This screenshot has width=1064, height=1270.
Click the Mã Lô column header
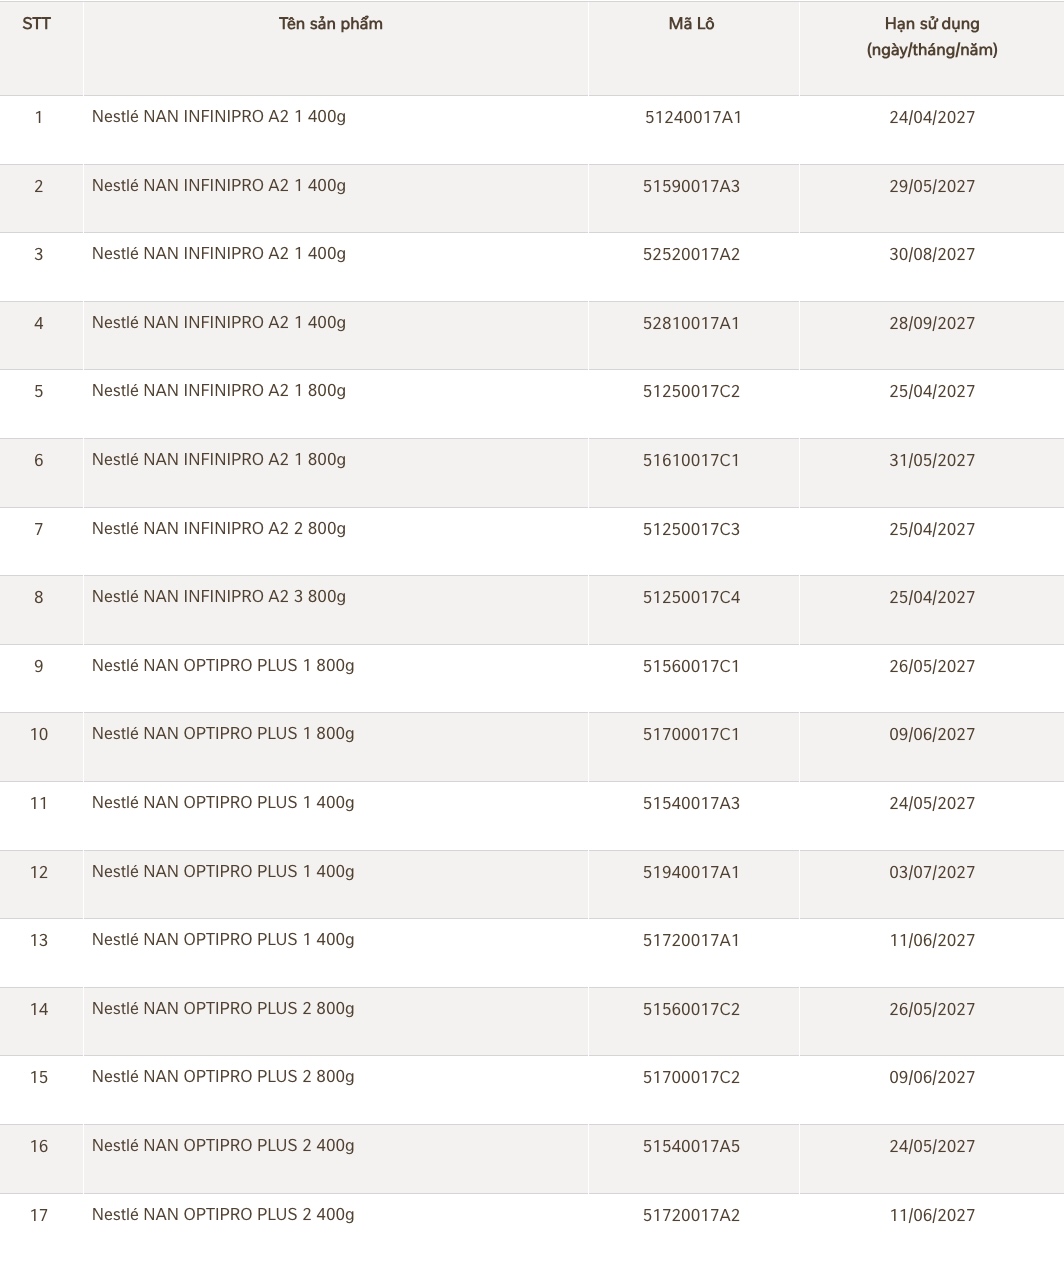coord(691,24)
